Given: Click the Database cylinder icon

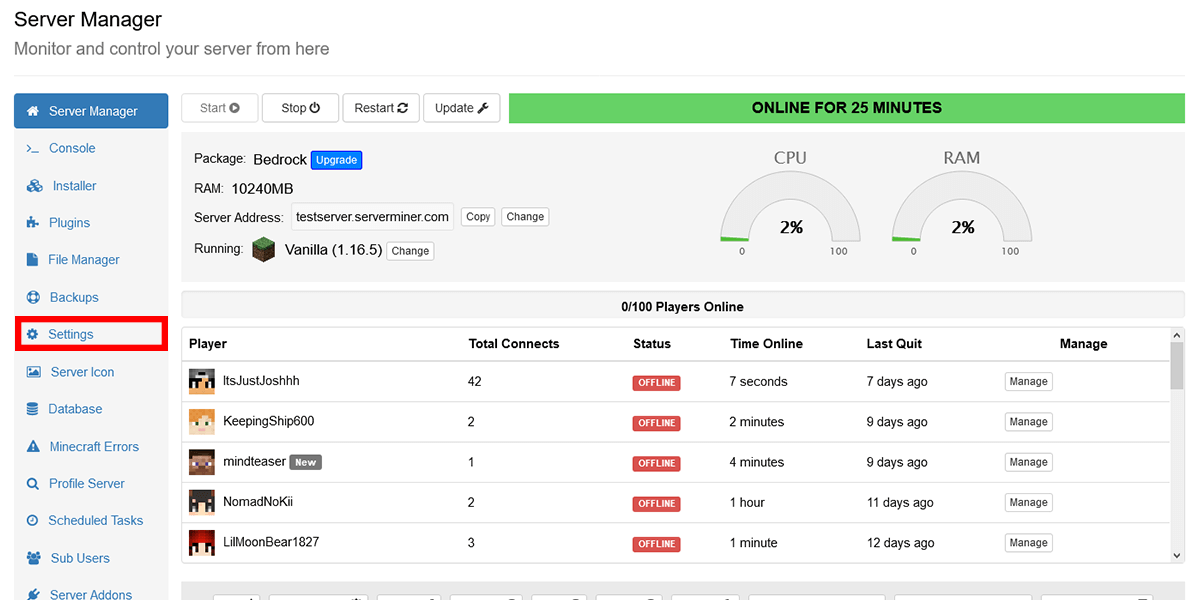Looking at the screenshot, I should [32, 409].
